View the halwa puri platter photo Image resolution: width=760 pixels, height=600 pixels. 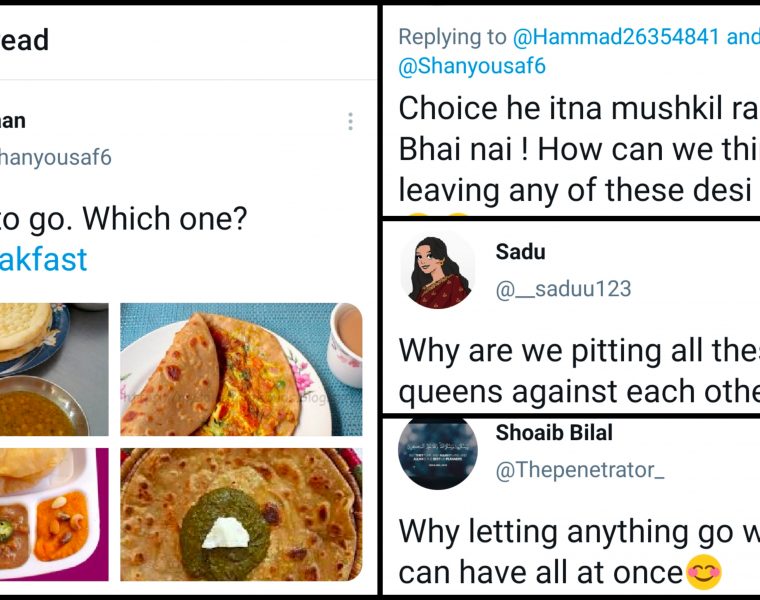pos(53,514)
